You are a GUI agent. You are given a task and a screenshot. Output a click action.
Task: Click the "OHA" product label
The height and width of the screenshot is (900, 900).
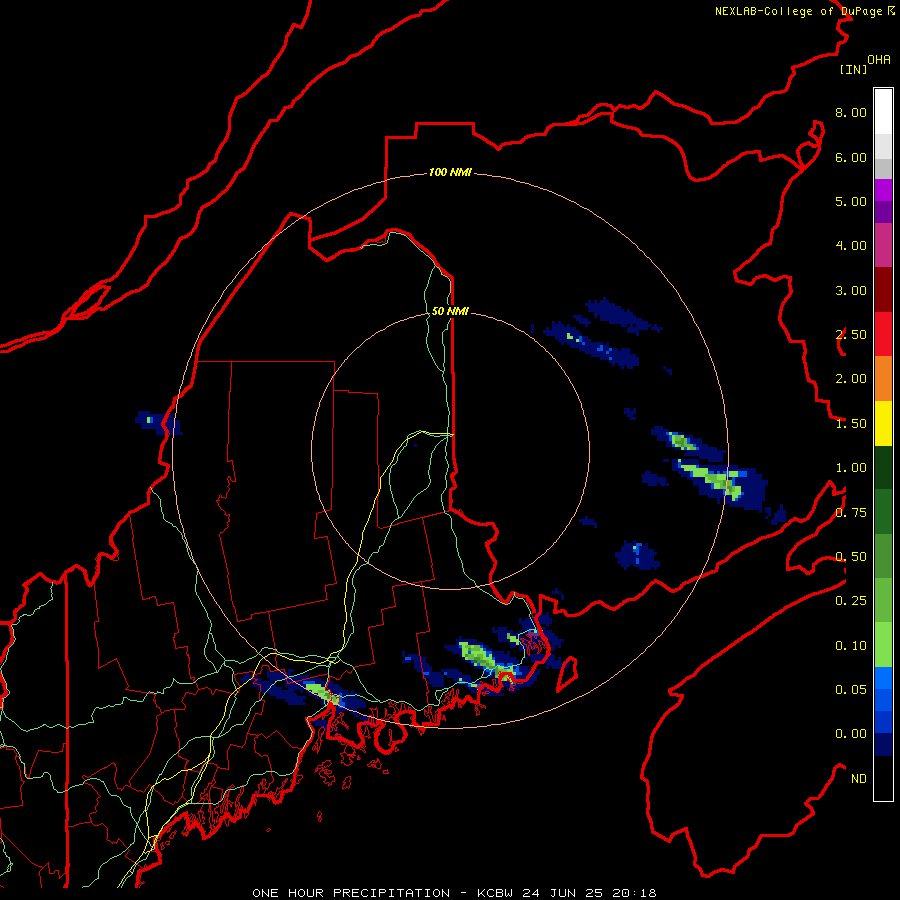879,60
